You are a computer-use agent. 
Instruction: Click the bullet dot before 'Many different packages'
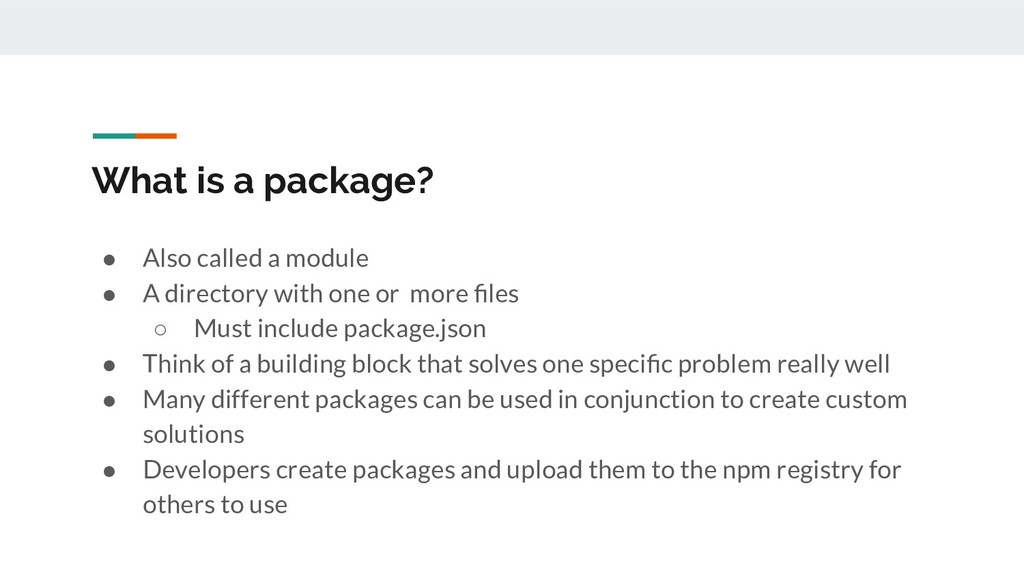tap(109, 401)
